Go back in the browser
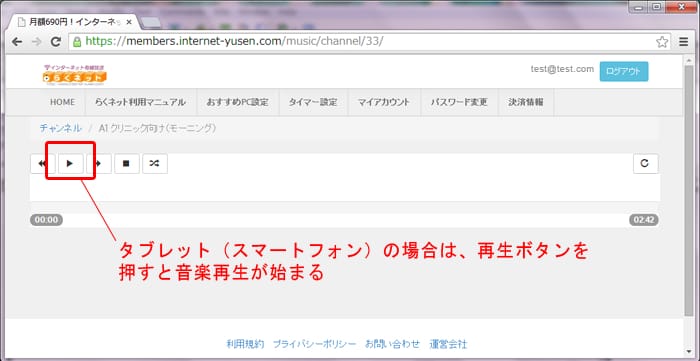The width and height of the screenshot is (700, 361). pyautogui.click(x=17, y=42)
